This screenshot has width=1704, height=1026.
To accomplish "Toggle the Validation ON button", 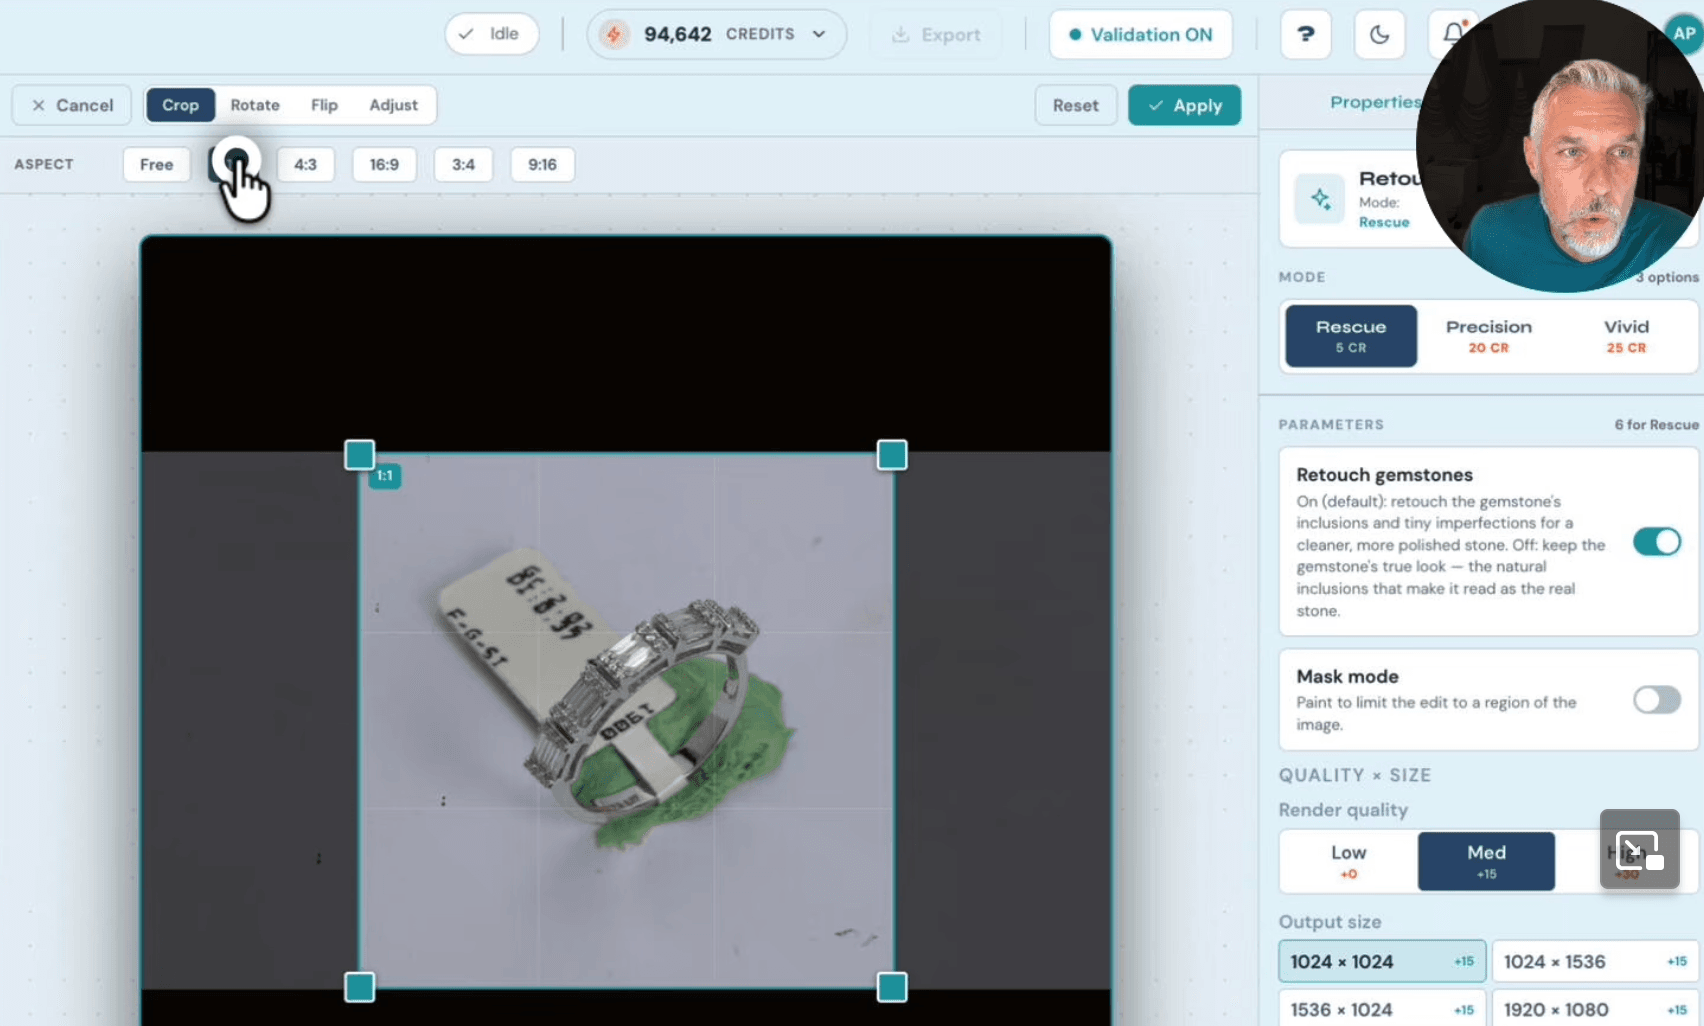I will click(1140, 34).
